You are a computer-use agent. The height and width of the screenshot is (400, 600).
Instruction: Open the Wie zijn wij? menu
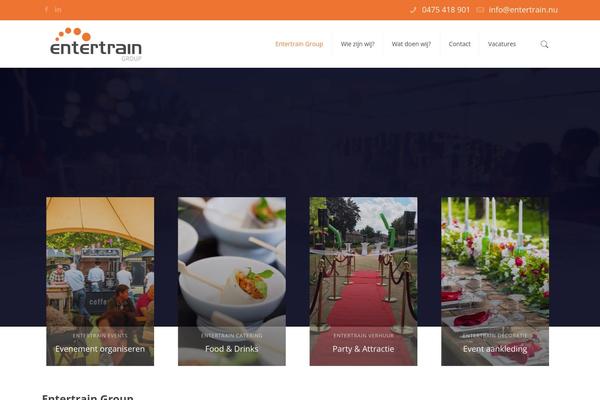click(357, 44)
